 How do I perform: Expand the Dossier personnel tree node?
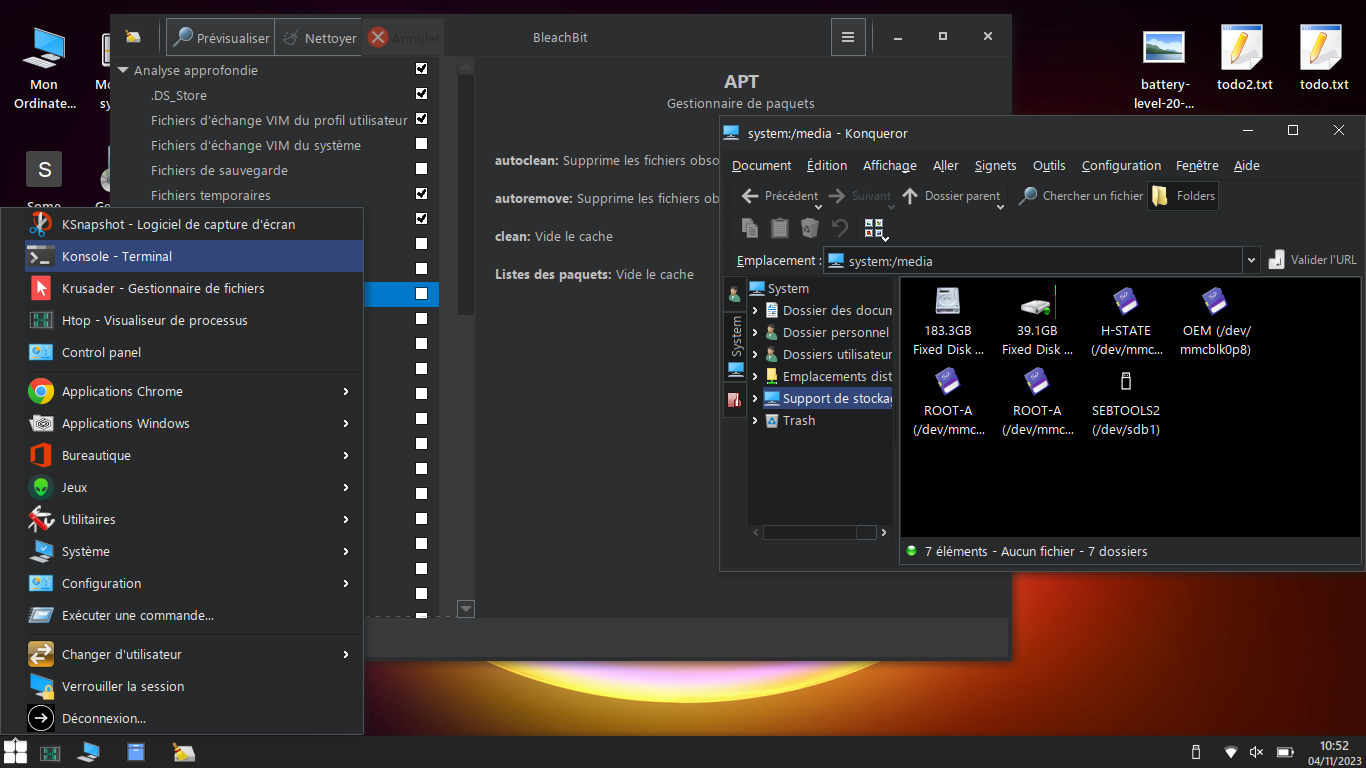755,333
